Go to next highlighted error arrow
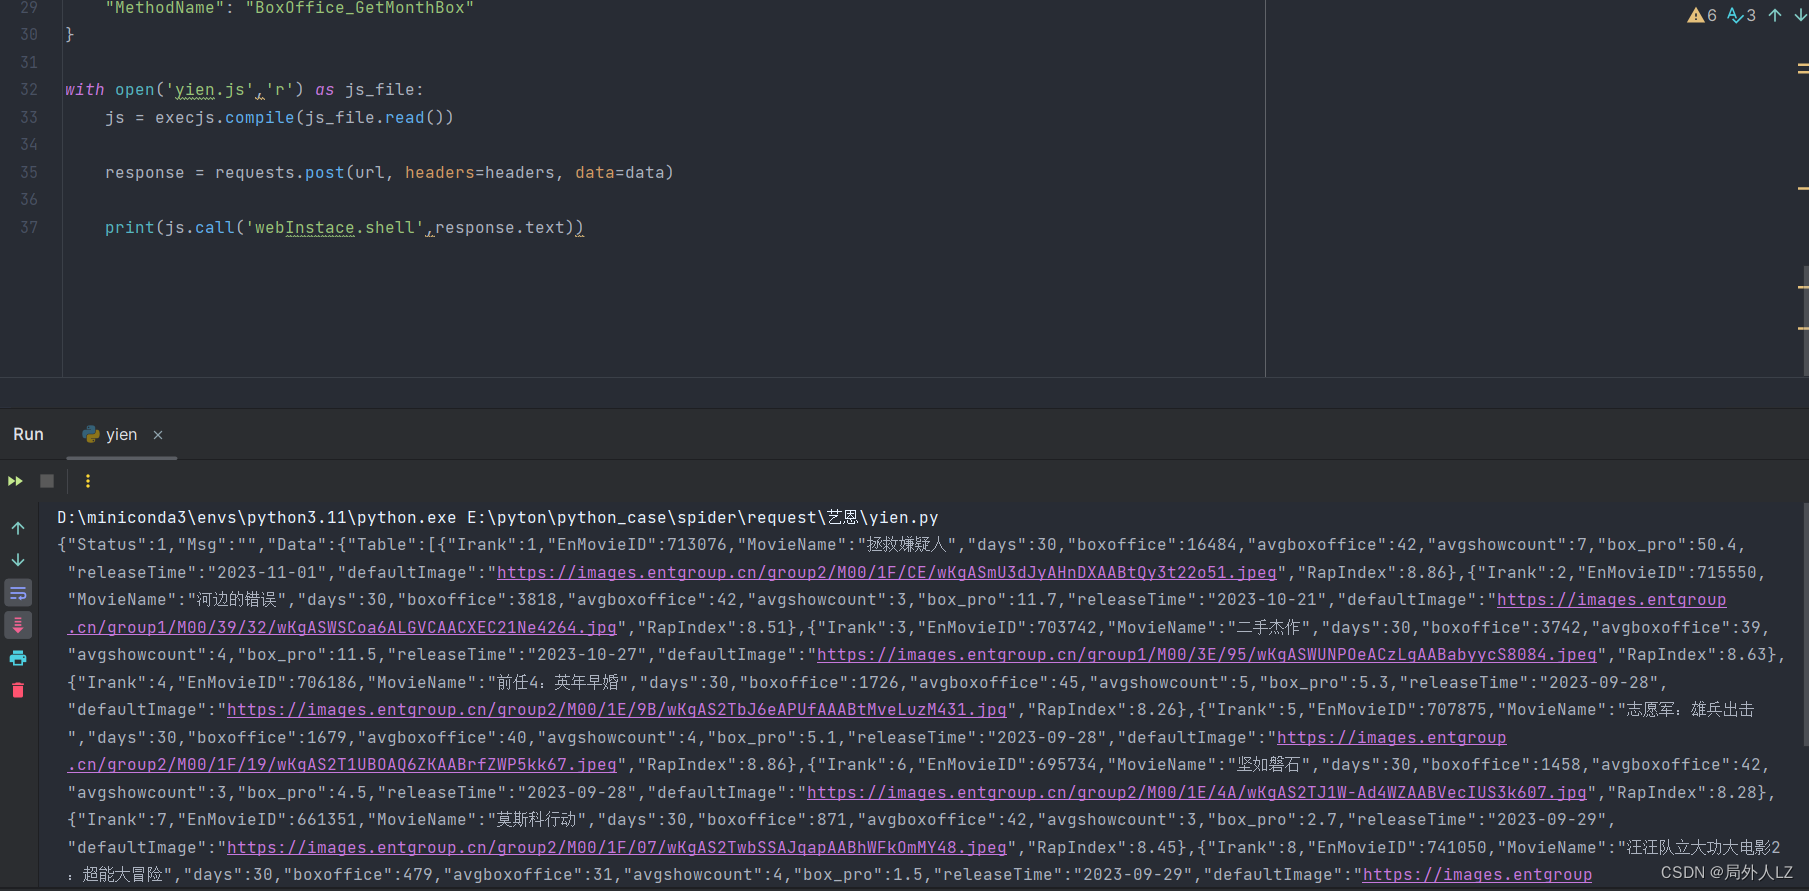The height and width of the screenshot is (891, 1809). (x=1800, y=15)
